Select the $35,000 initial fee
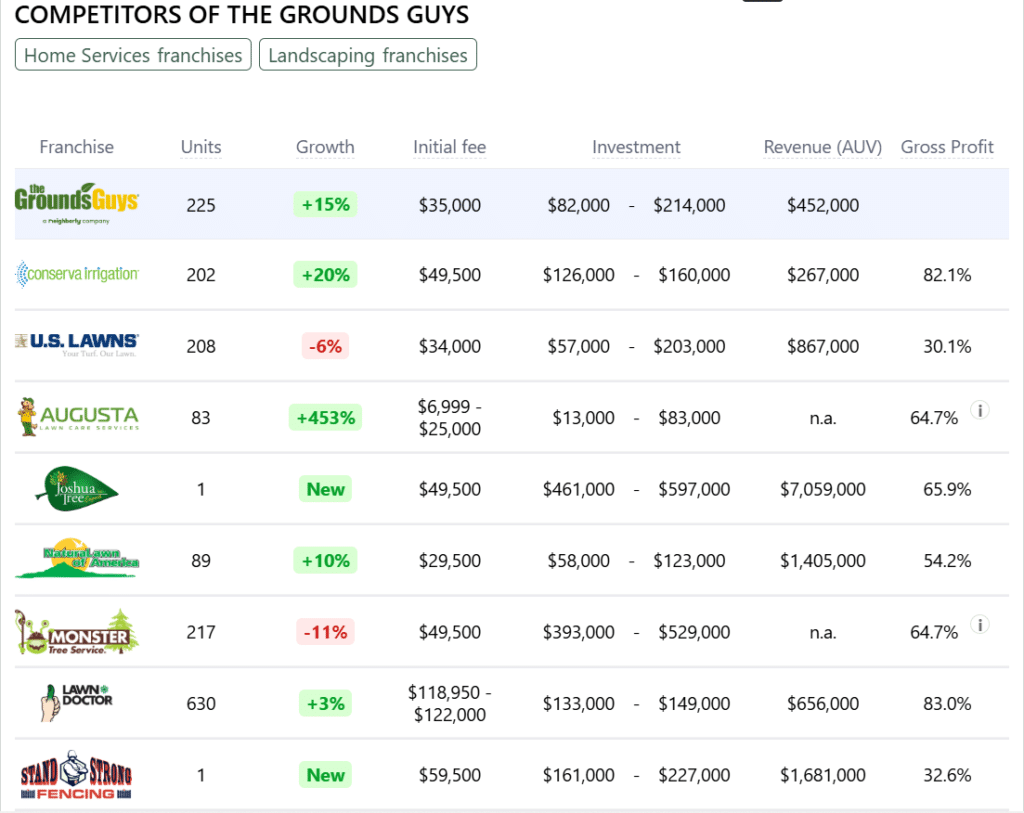This screenshot has width=1024, height=813. point(449,205)
